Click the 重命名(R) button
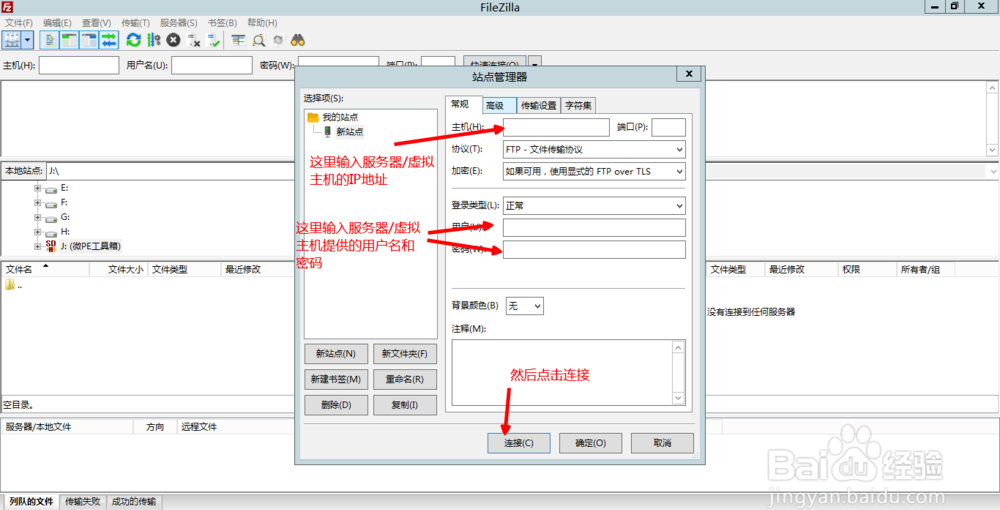The width and height of the screenshot is (1000, 510). (x=405, y=379)
